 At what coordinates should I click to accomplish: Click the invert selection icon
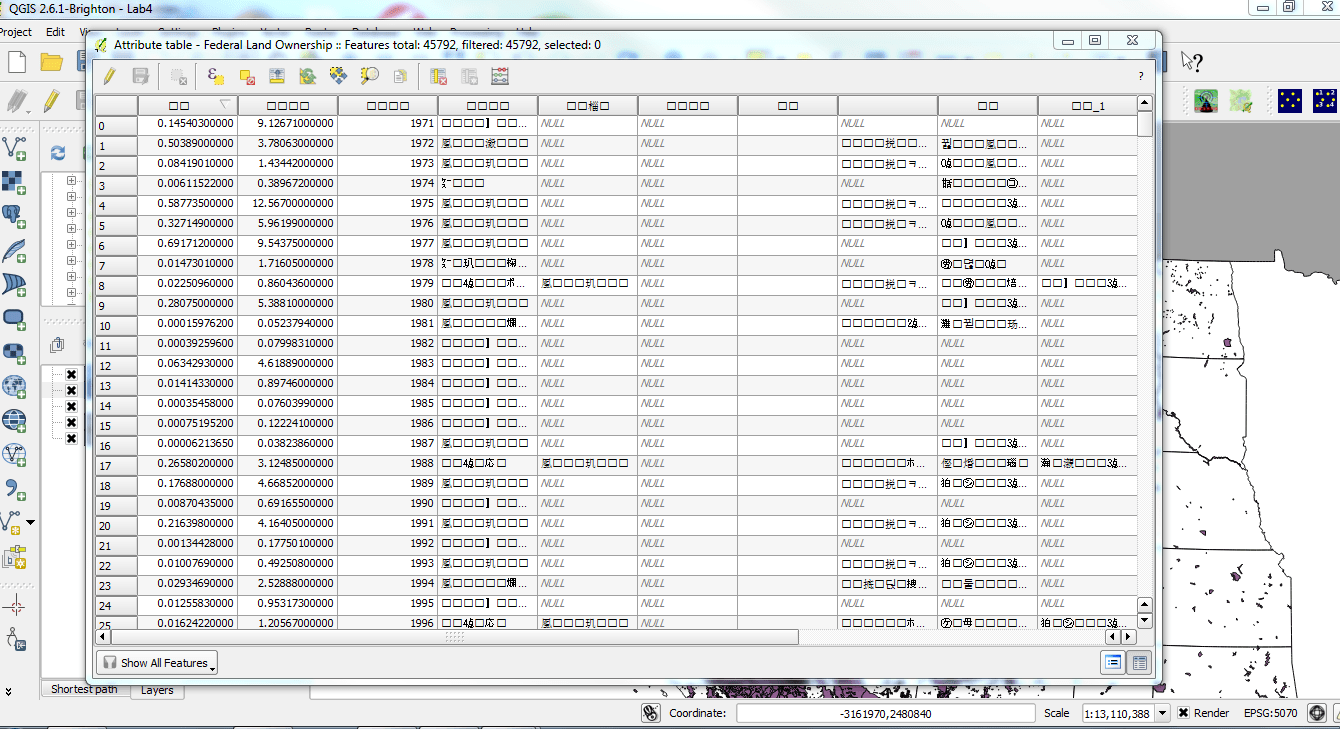pos(308,76)
